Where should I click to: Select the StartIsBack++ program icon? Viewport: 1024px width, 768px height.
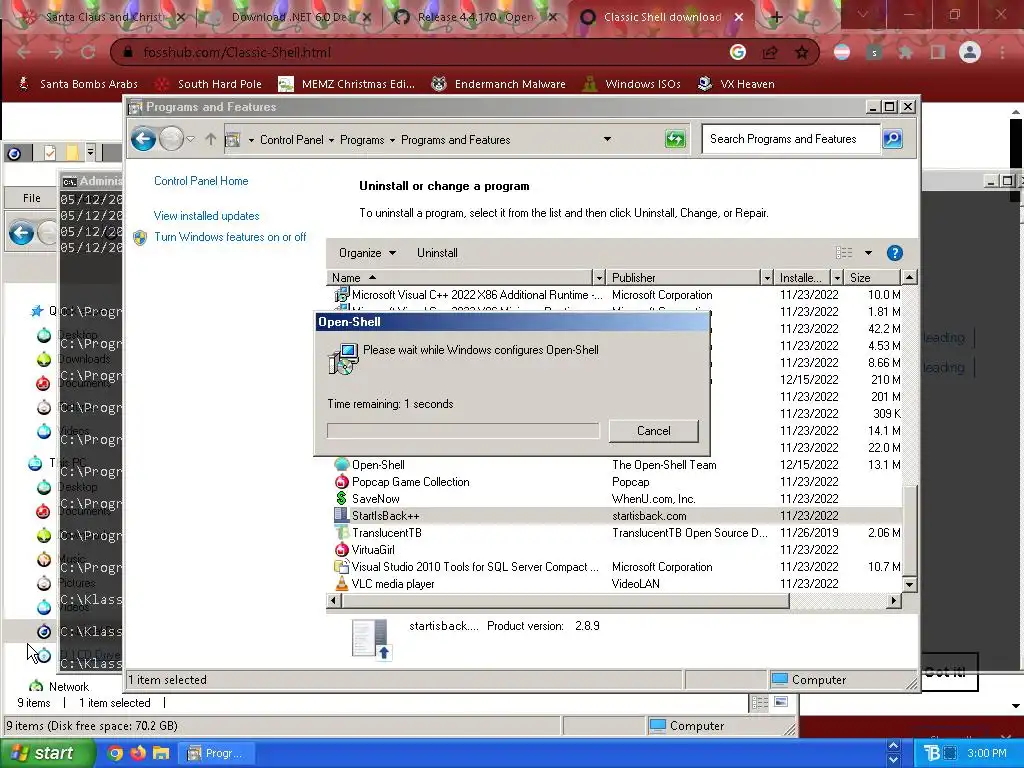click(342, 515)
